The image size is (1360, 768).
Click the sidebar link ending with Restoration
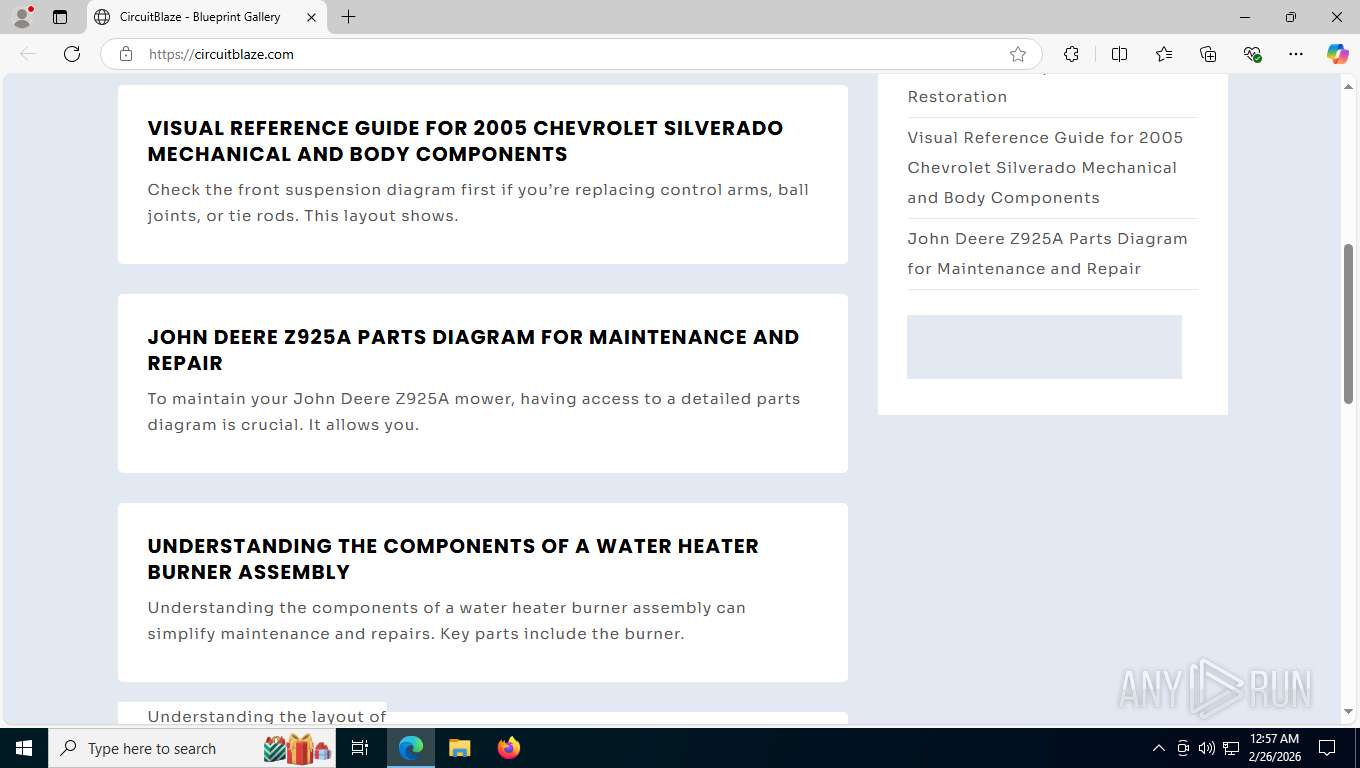tap(957, 97)
